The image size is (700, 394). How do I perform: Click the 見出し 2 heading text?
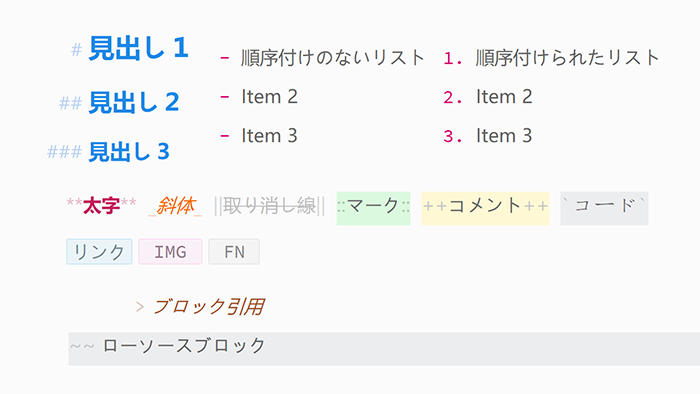pos(133,102)
